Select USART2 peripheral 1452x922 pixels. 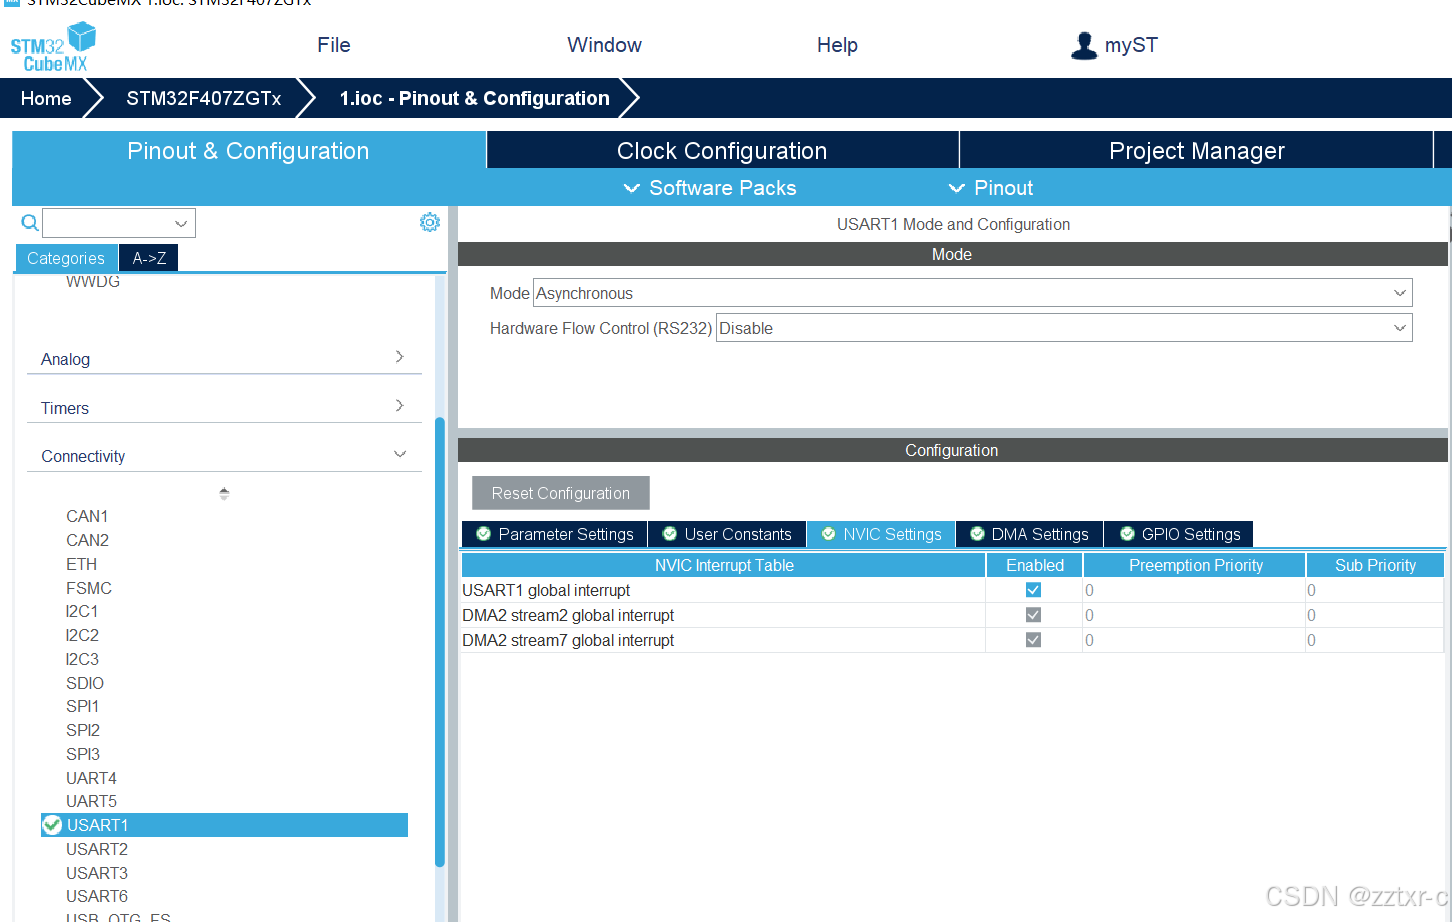tap(97, 849)
